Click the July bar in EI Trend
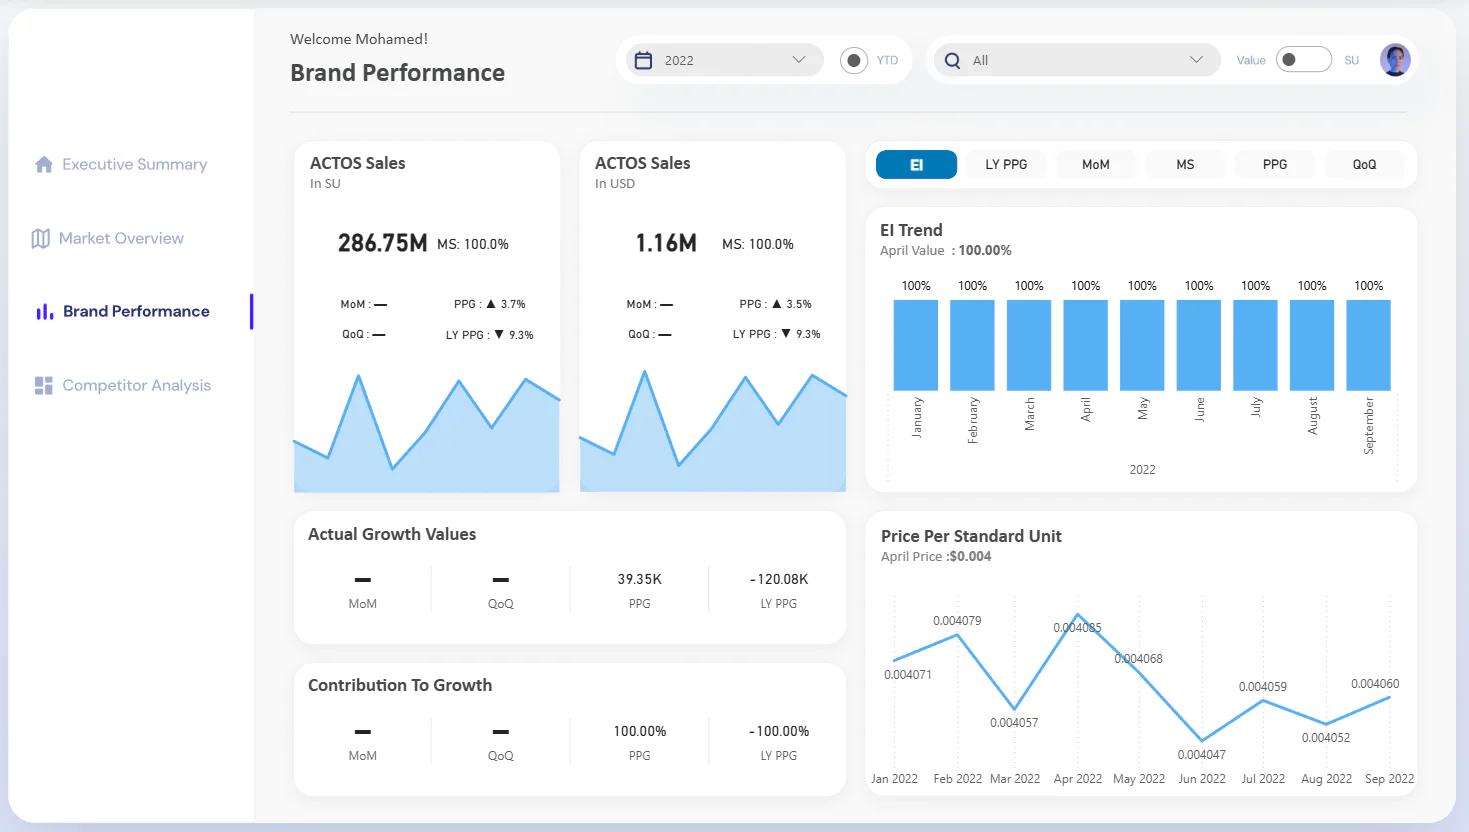 click(x=1256, y=345)
